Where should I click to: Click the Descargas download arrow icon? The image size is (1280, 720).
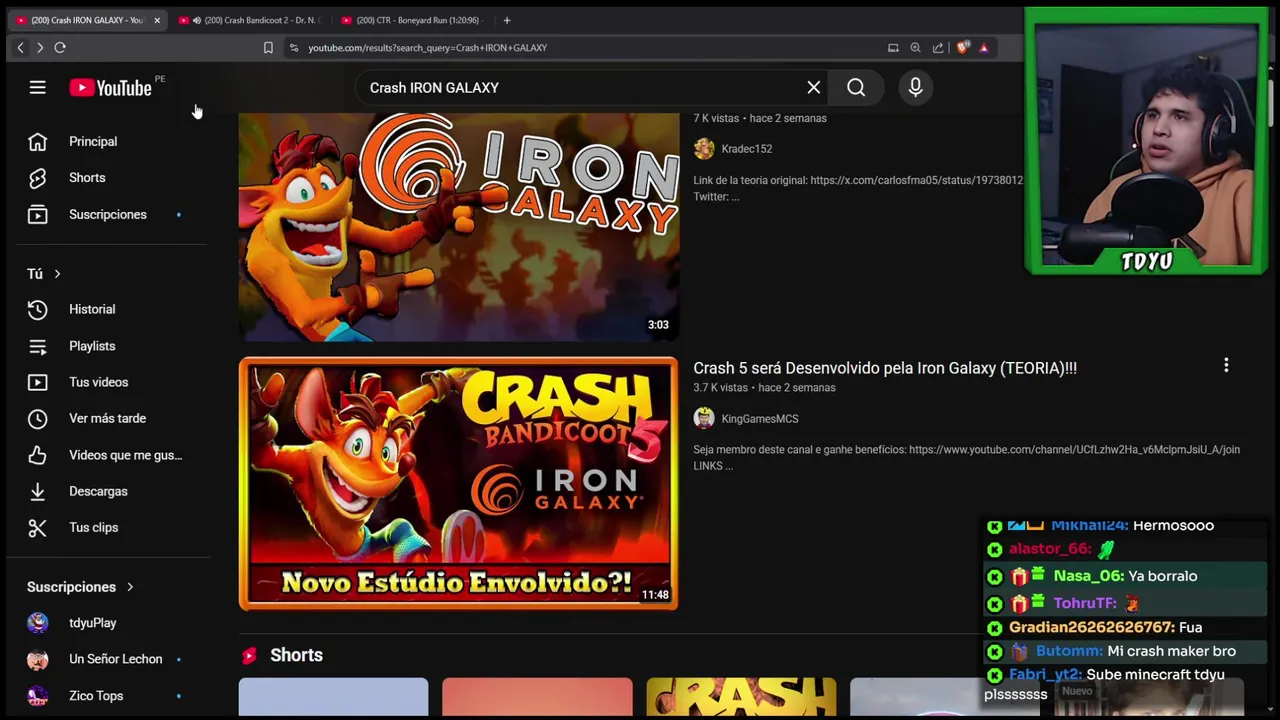37,491
